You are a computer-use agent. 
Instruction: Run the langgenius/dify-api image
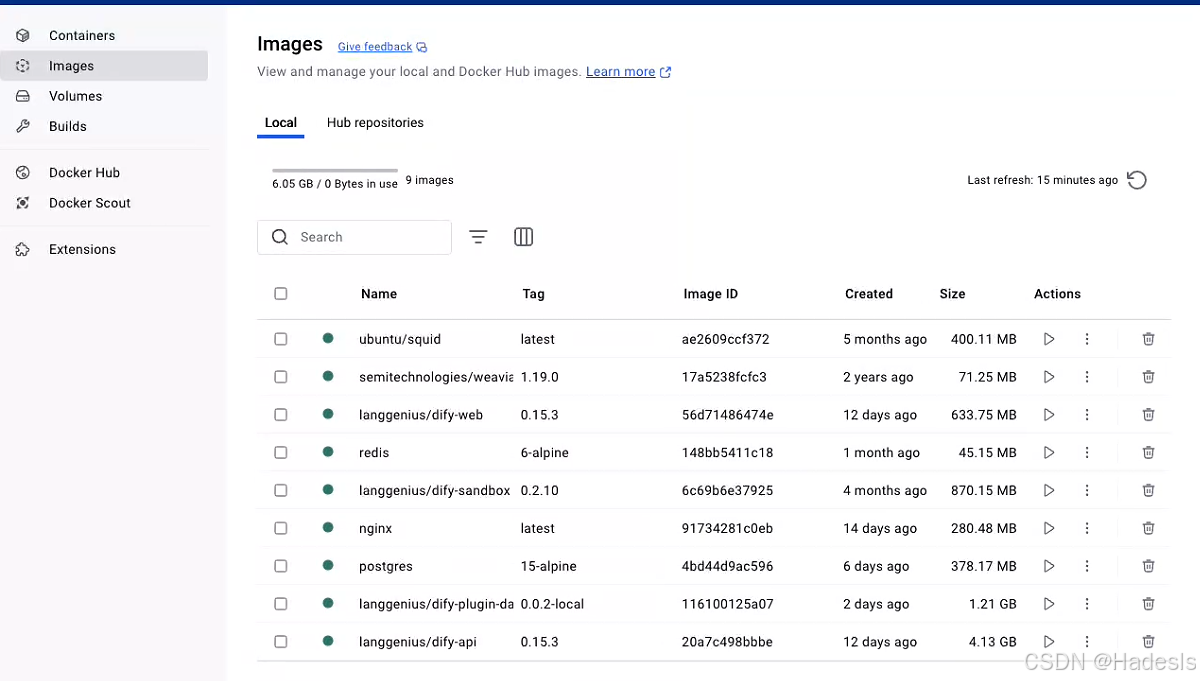(1049, 642)
